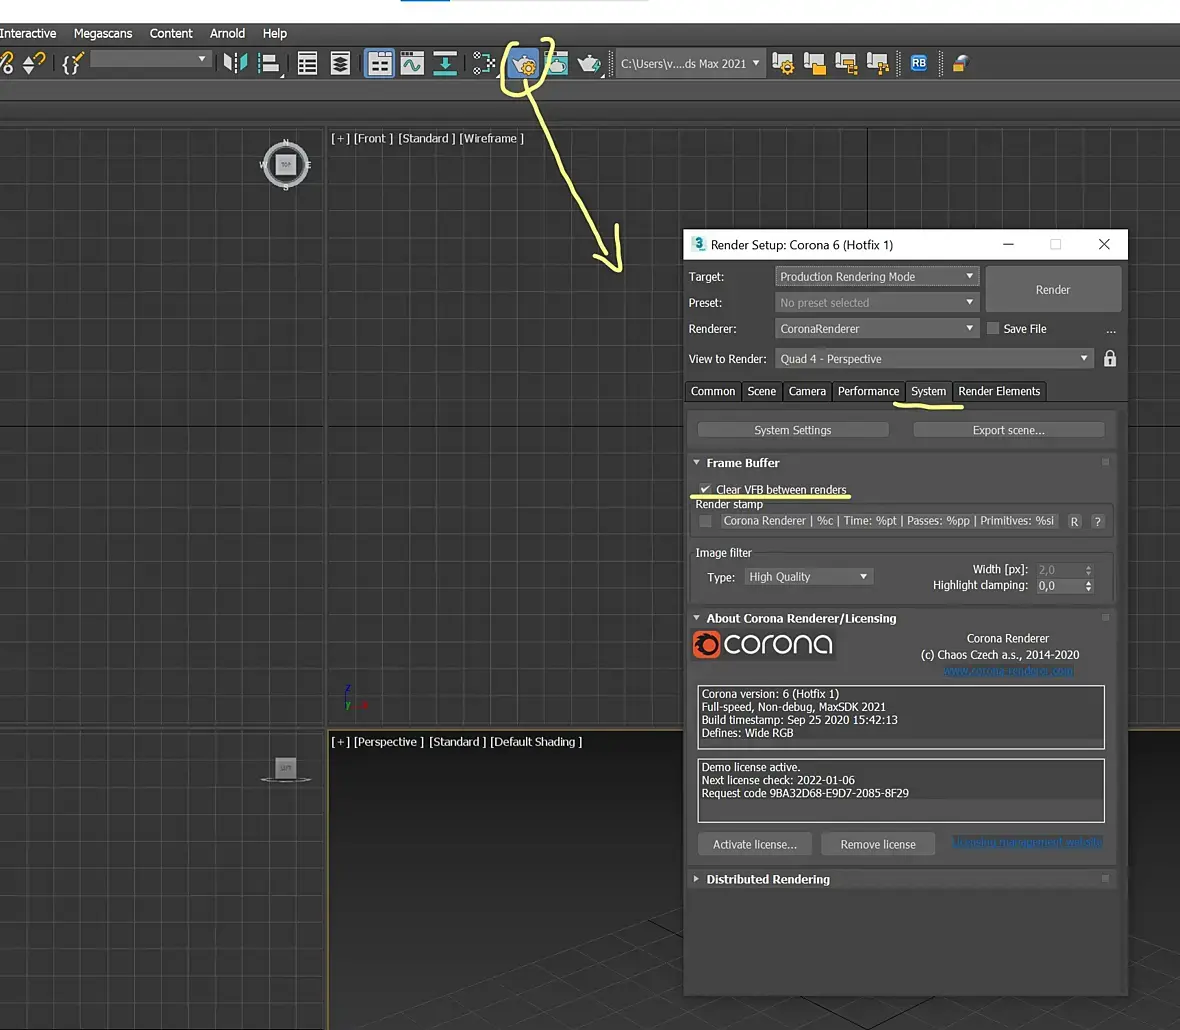Open the Image filter Type dropdown
The image size is (1180, 1030).
pyautogui.click(x=808, y=577)
